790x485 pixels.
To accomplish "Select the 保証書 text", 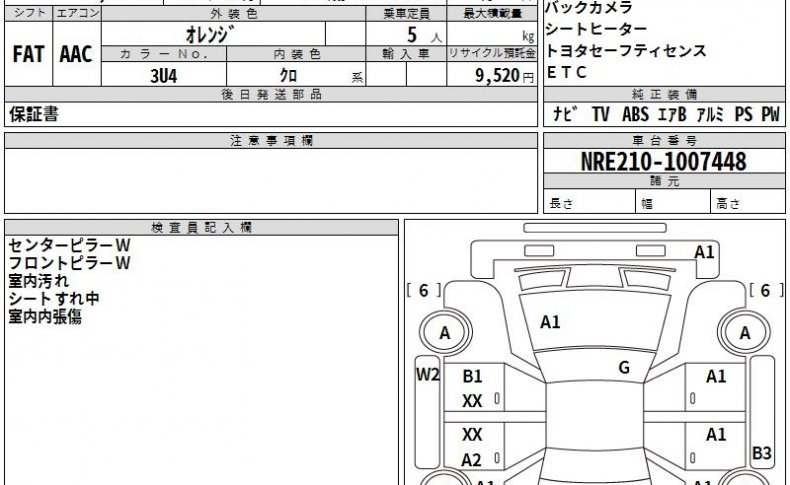I will tap(34, 114).
